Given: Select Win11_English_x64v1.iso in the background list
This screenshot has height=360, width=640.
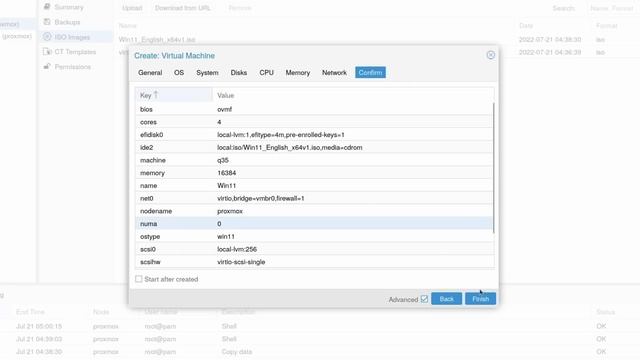Looking at the screenshot, I should tap(157, 40).
